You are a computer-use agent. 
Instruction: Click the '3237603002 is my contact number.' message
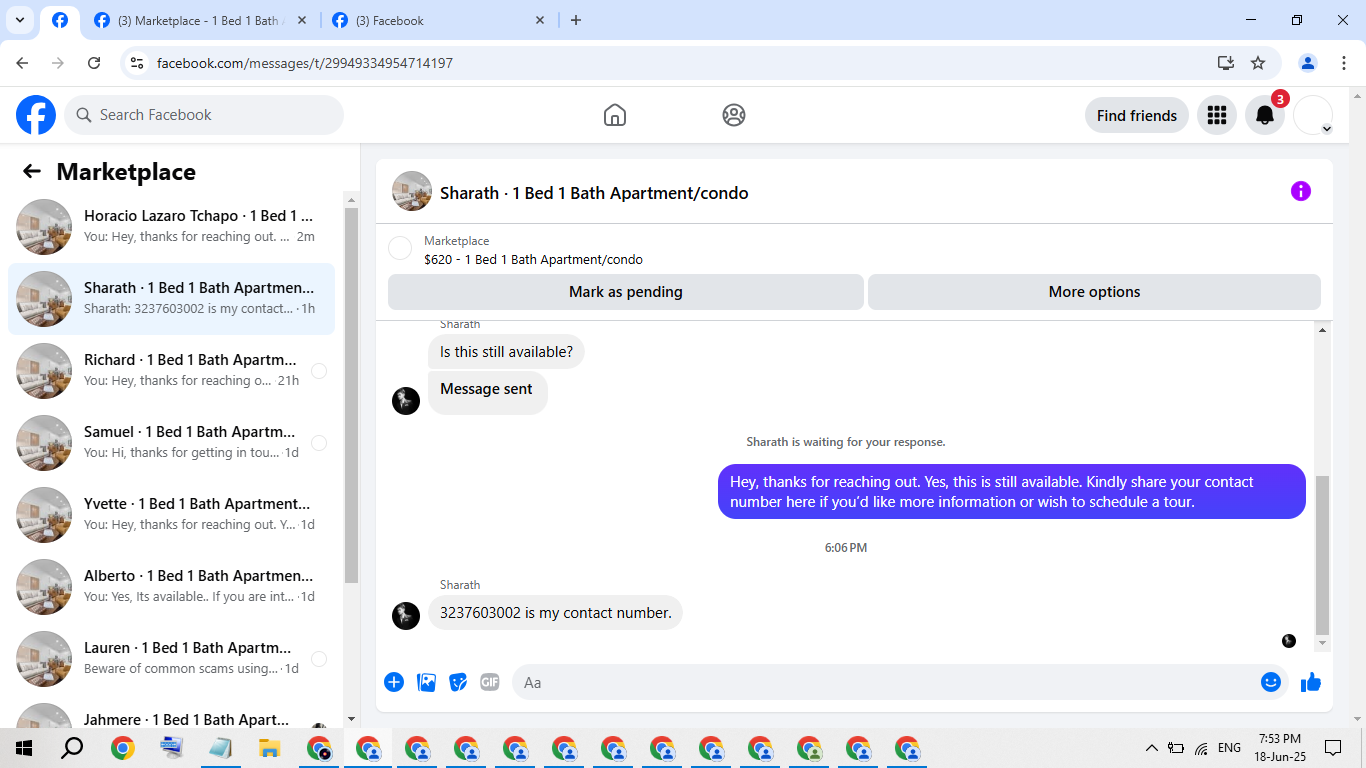click(555, 613)
